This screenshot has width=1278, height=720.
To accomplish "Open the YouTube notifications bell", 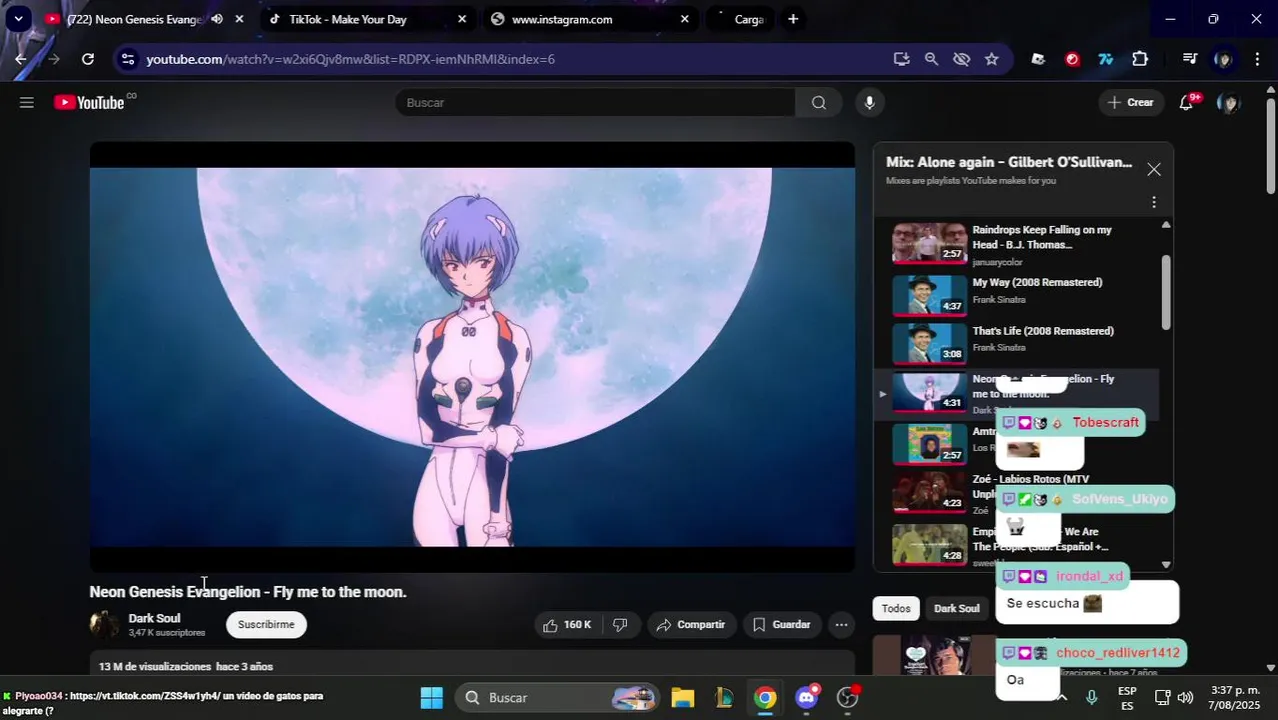I will (x=1187, y=102).
